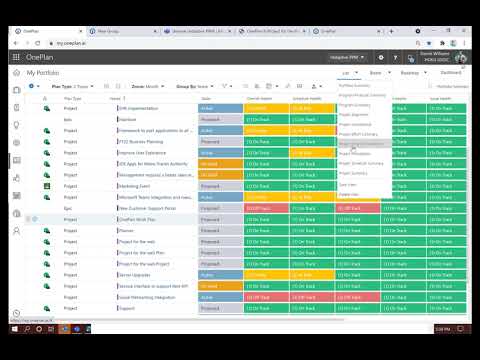The height and width of the screenshot is (360, 480).
Task: Open the user avatar in the header
Action: click(461, 57)
